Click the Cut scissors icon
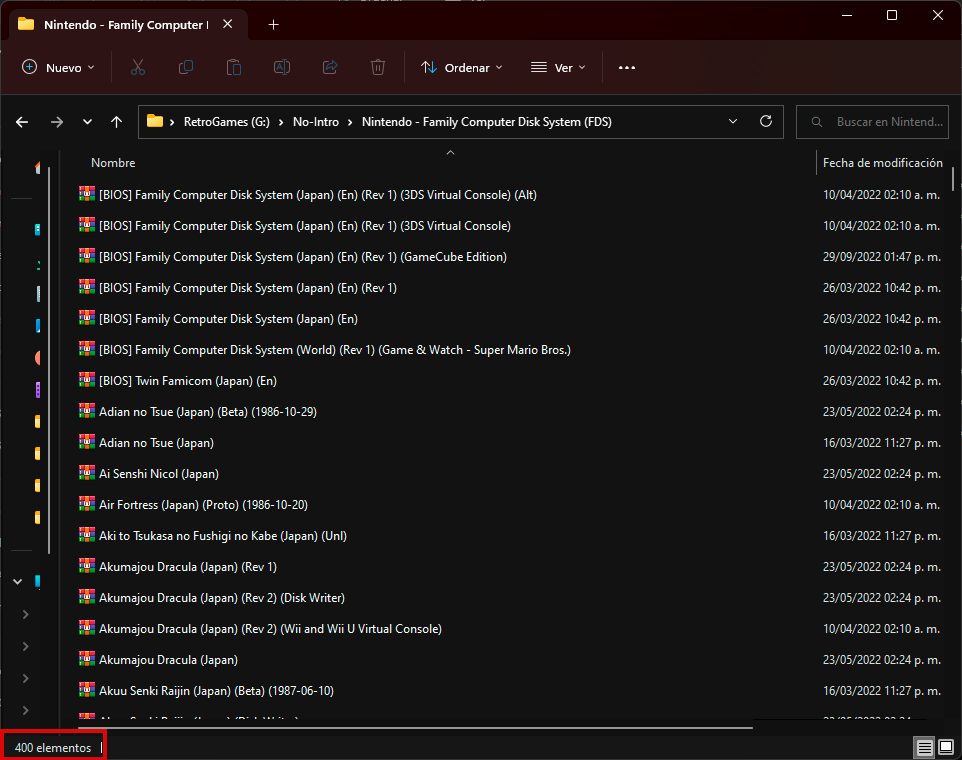The height and width of the screenshot is (760, 962). [137, 67]
